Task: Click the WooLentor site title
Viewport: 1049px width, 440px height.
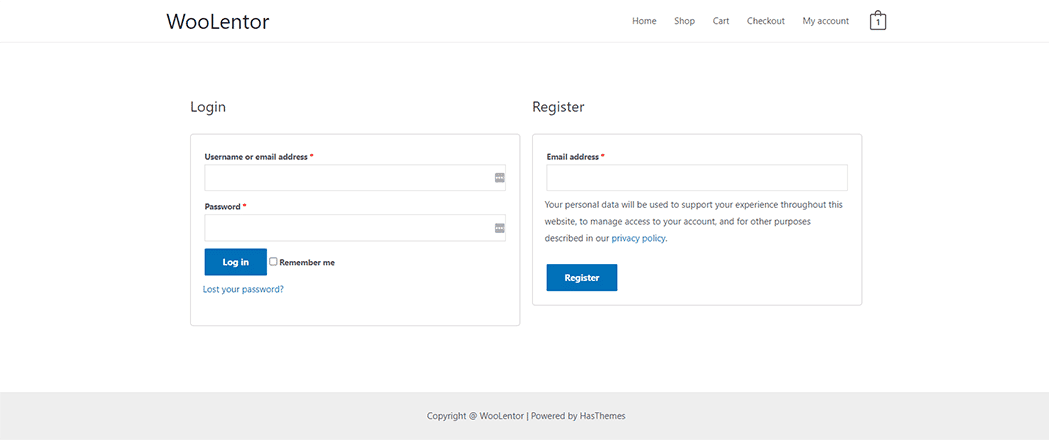Action: pyautogui.click(x=217, y=21)
